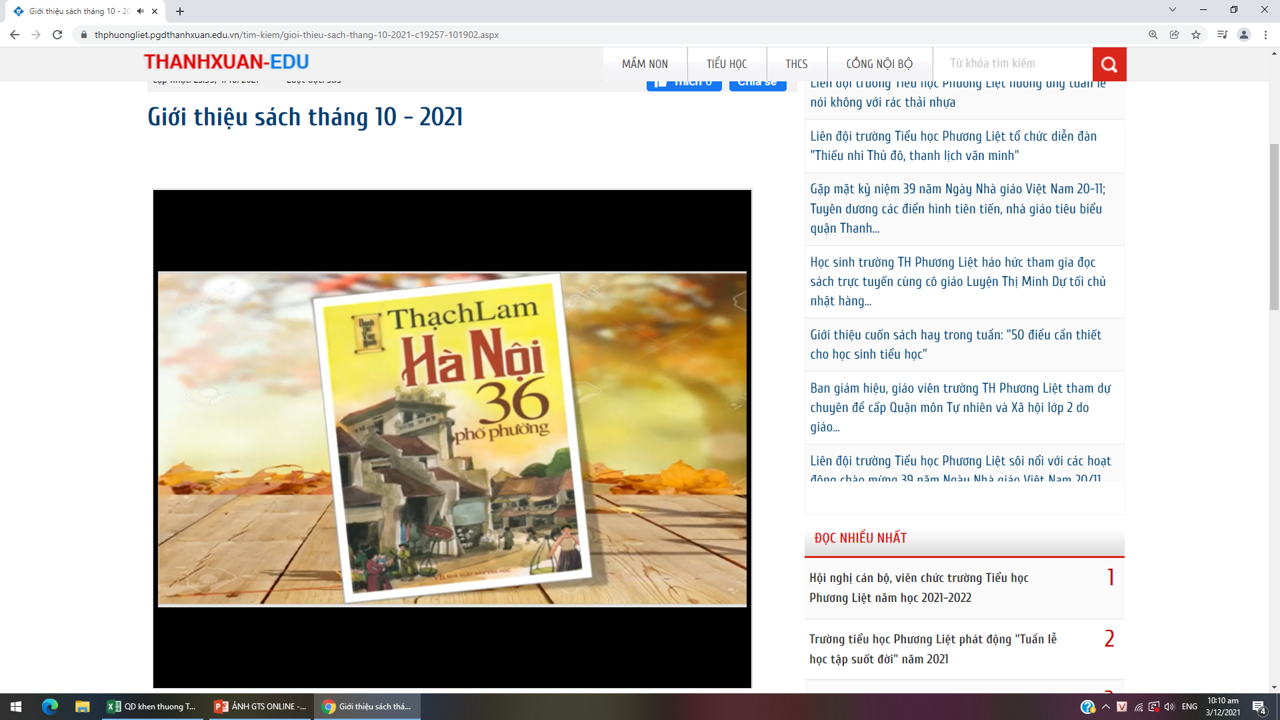This screenshot has height=720, width=1280.
Task: Open Hội nghị cán bộ, viên chức article
Action: (x=919, y=588)
